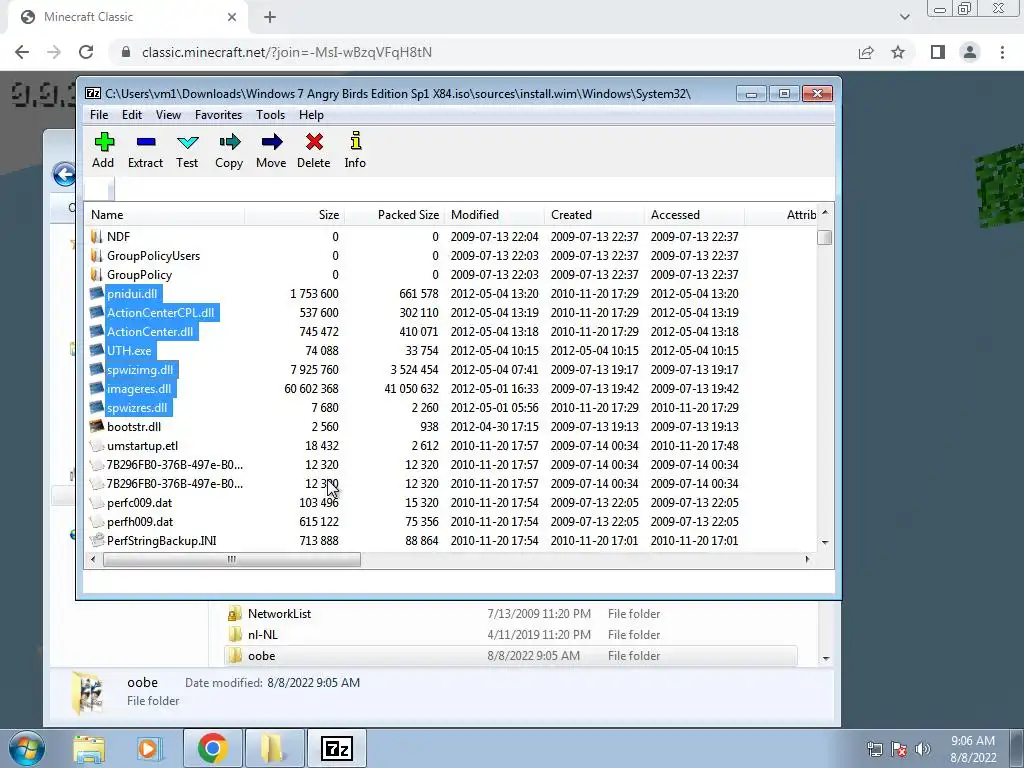1024x768 pixels.
Task: Click the umstartup.etl file icon
Action: [97, 445]
